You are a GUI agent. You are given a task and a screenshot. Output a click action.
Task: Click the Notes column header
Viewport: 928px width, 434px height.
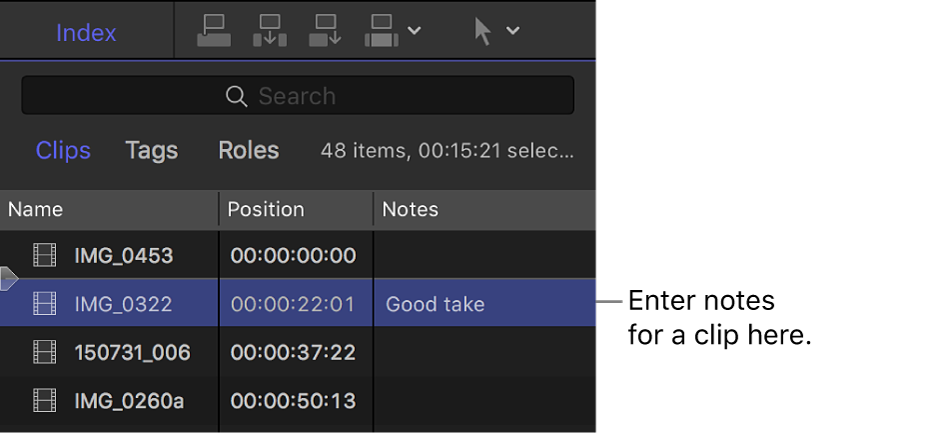point(410,209)
